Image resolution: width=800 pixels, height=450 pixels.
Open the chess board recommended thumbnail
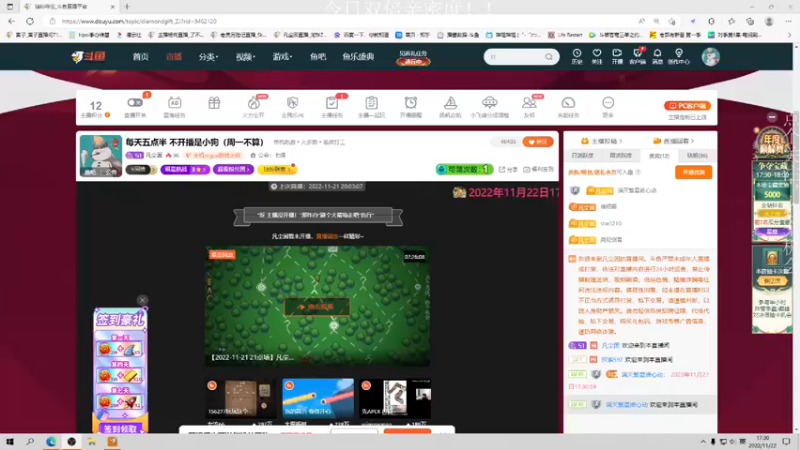240,398
